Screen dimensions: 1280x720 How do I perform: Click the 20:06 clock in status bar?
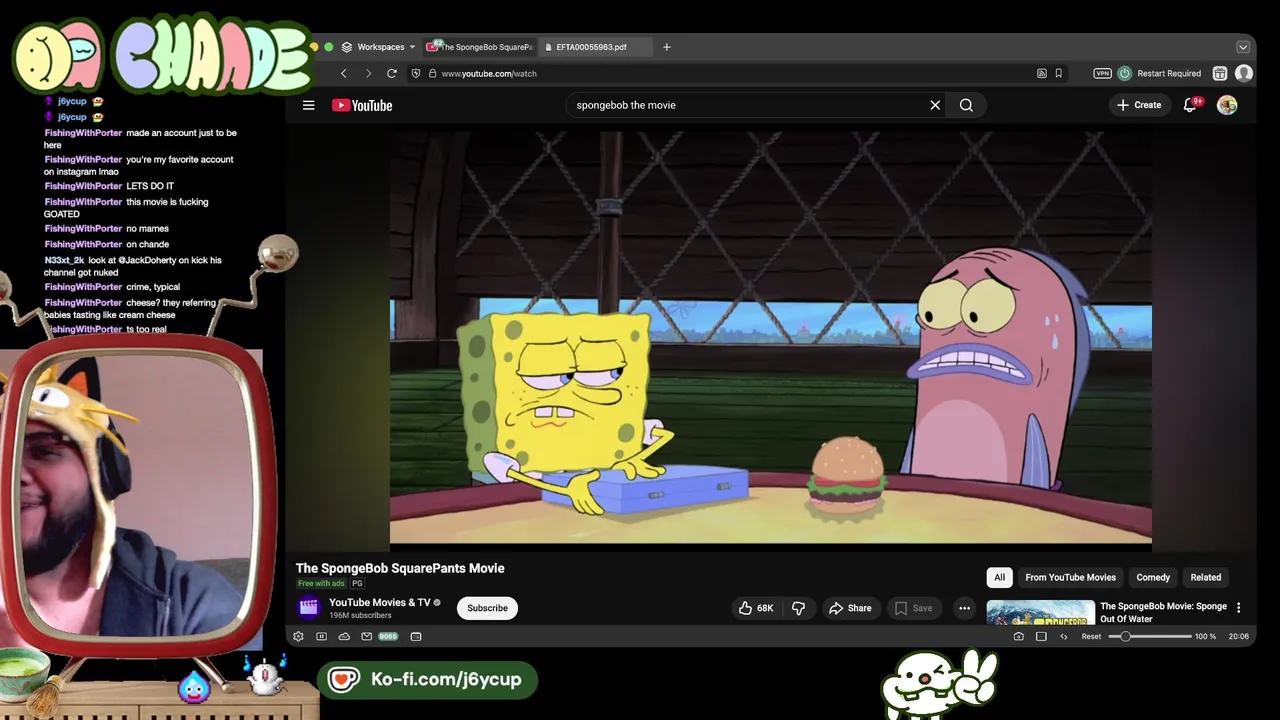[x=1238, y=636]
